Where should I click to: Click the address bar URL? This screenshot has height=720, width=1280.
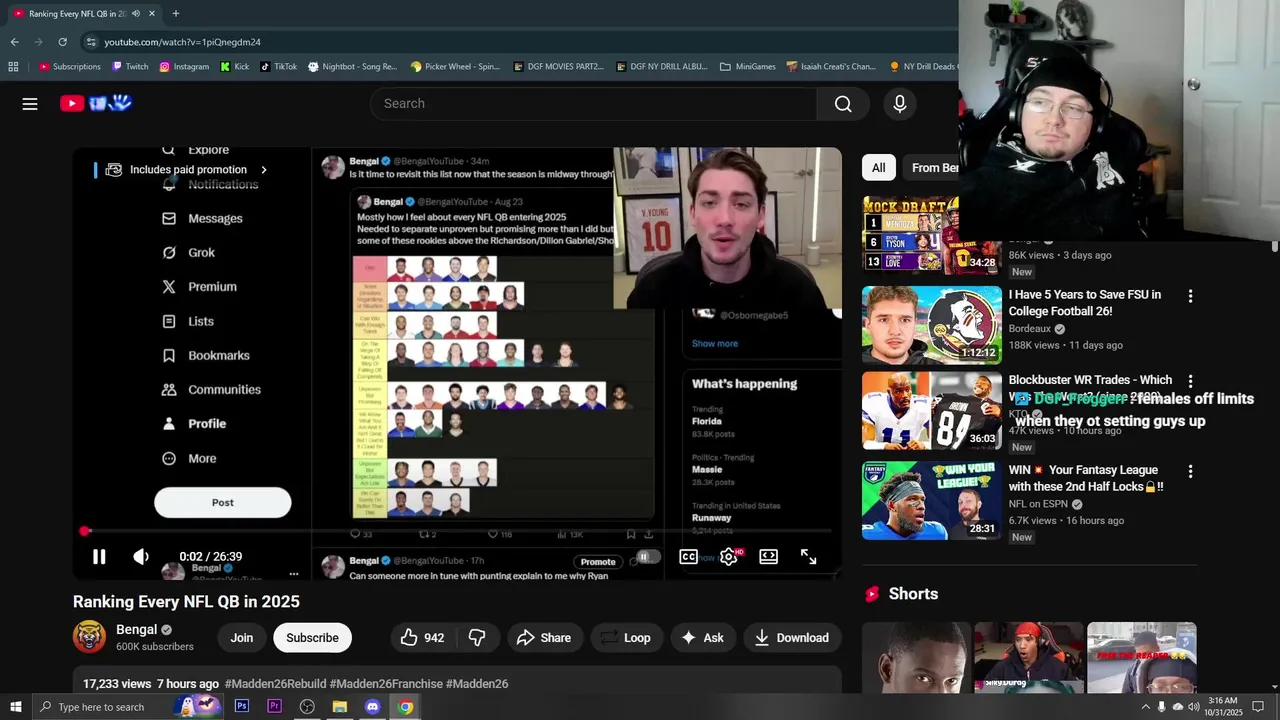[x=182, y=42]
